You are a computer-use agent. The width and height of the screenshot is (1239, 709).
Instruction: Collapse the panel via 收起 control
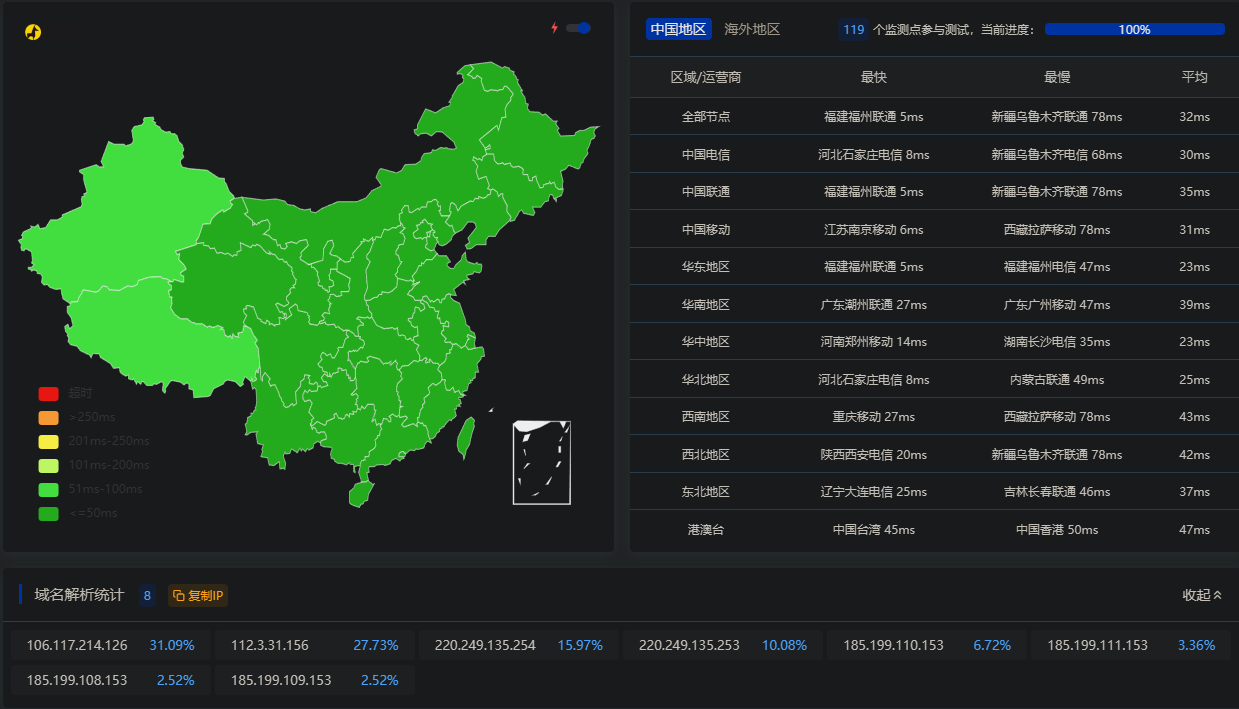click(x=1201, y=594)
